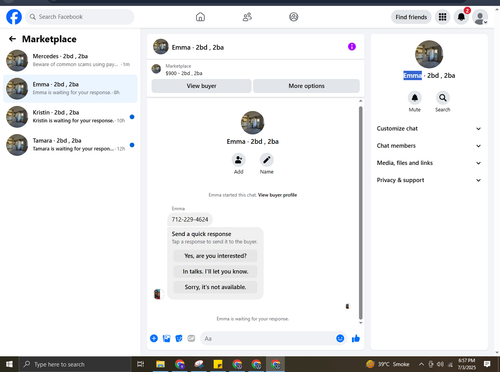This screenshot has width=500, height=372.
Task: Expand Privacy & support section
Action: pyautogui.click(x=429, y=180)
